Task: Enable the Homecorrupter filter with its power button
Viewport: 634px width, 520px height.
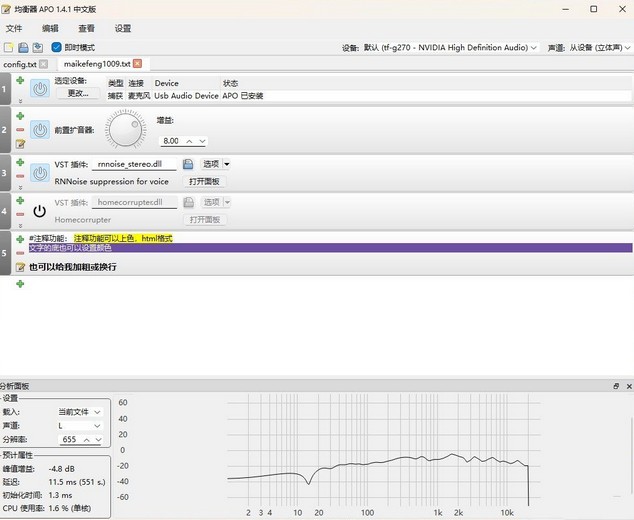Action: [x=40, y=211]
